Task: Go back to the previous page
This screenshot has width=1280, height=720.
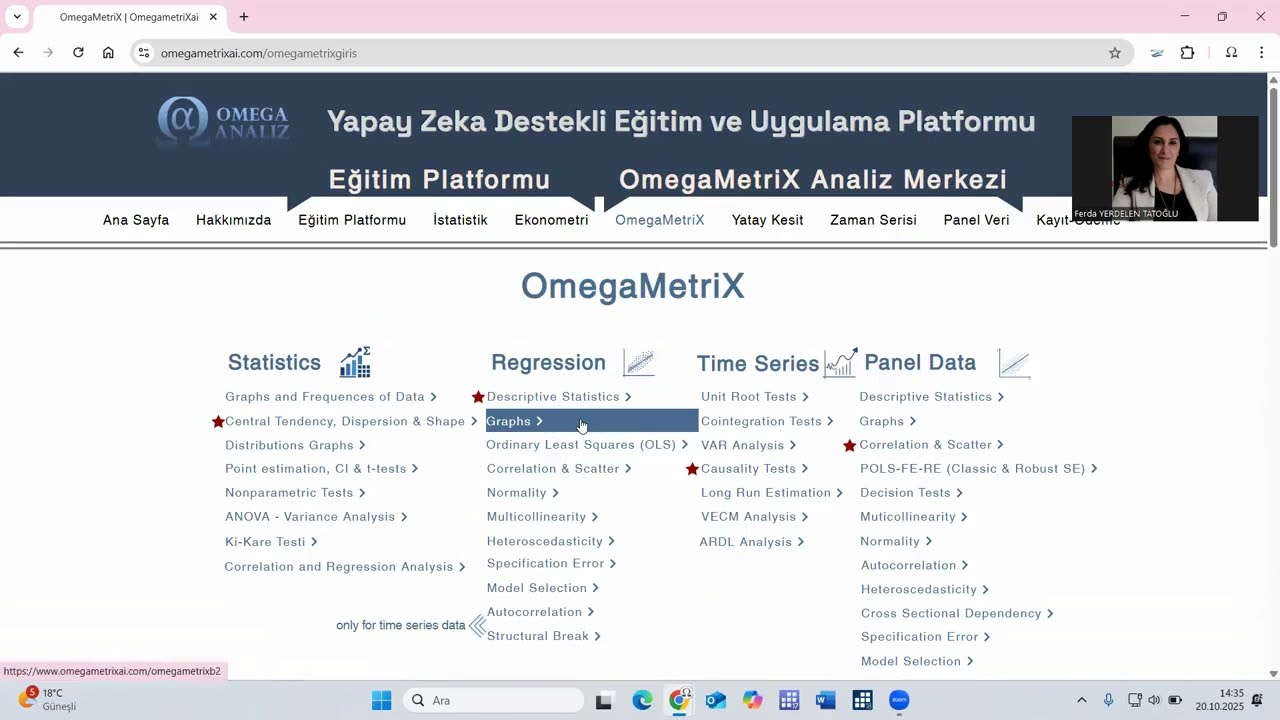Action: (18, 53)
